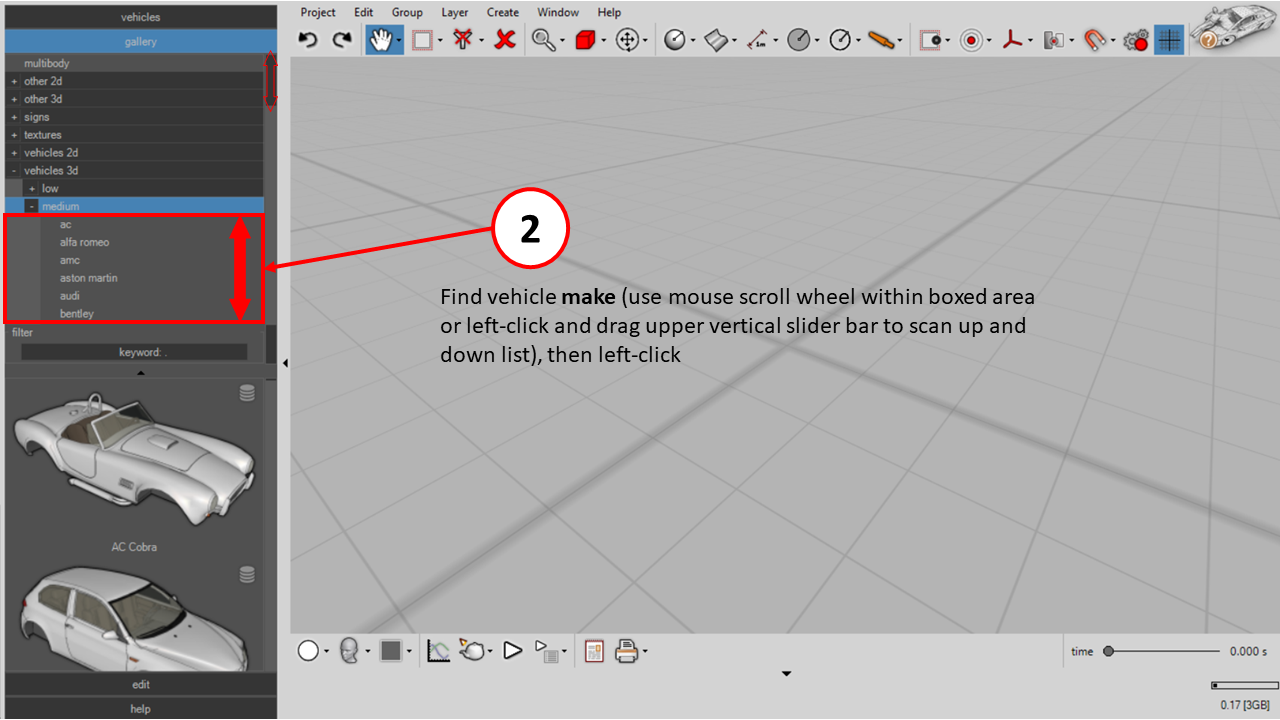Click the time slider handle
This screenshot has width=1280, height=720.
1108,651
